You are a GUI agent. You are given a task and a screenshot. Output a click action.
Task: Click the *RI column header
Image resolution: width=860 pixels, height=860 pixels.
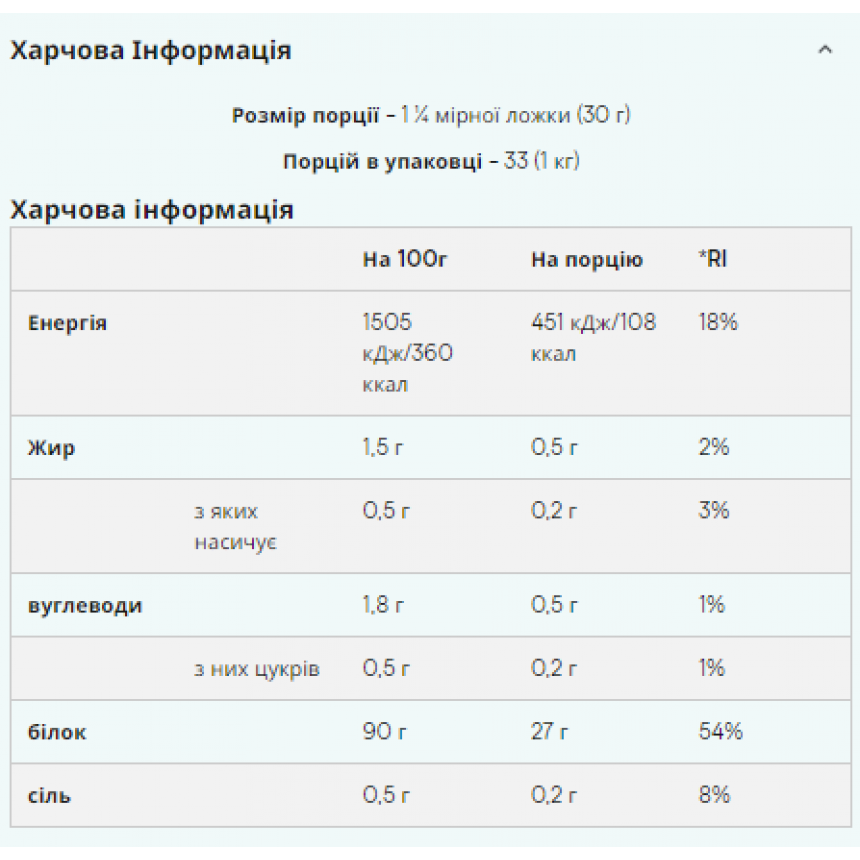tap(712, 259)
